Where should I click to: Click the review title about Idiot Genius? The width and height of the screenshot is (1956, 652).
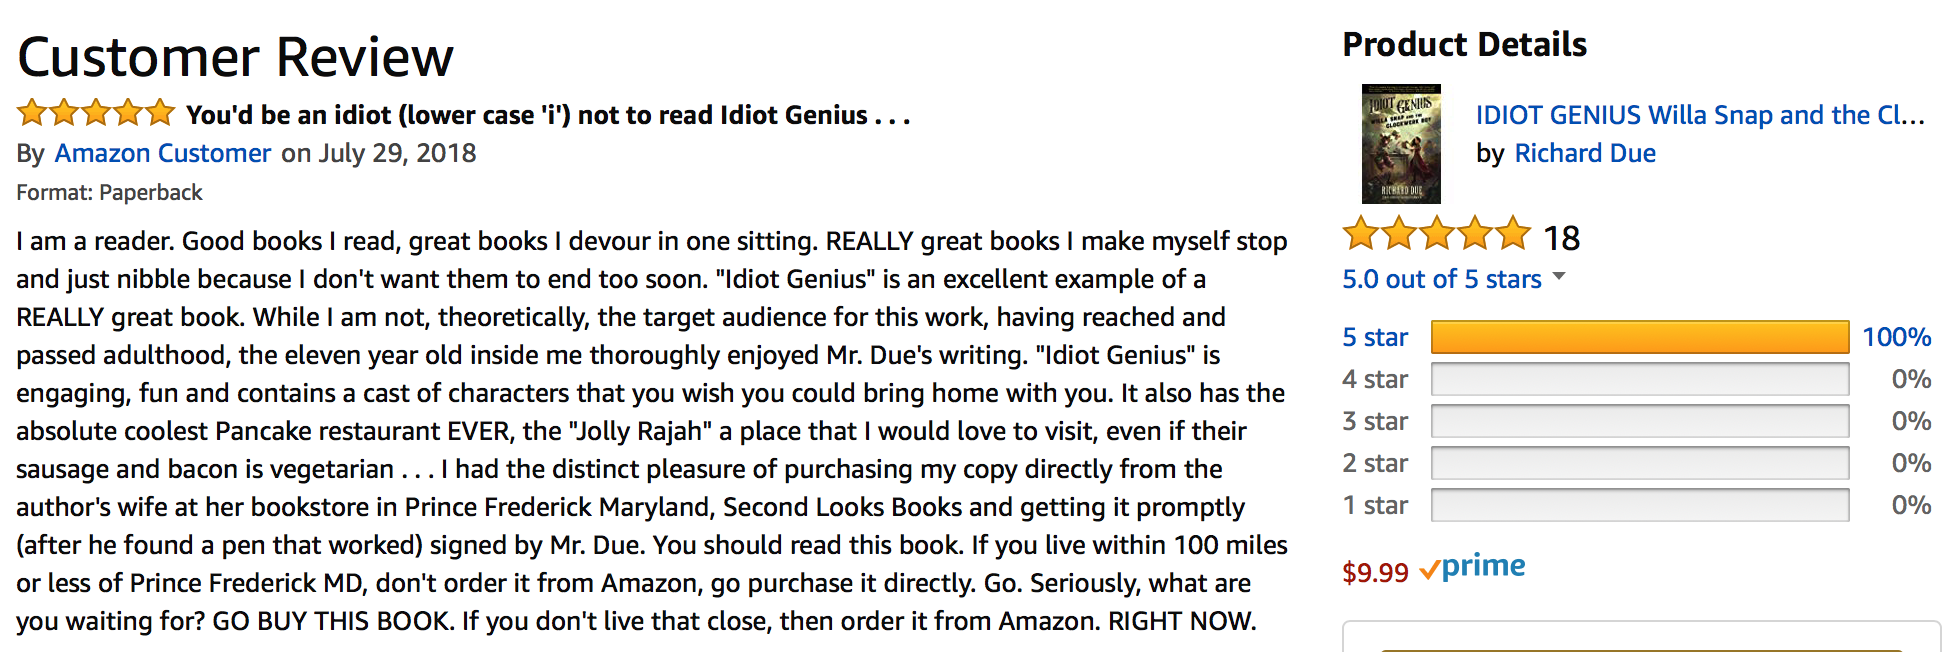tap(548, 115)
